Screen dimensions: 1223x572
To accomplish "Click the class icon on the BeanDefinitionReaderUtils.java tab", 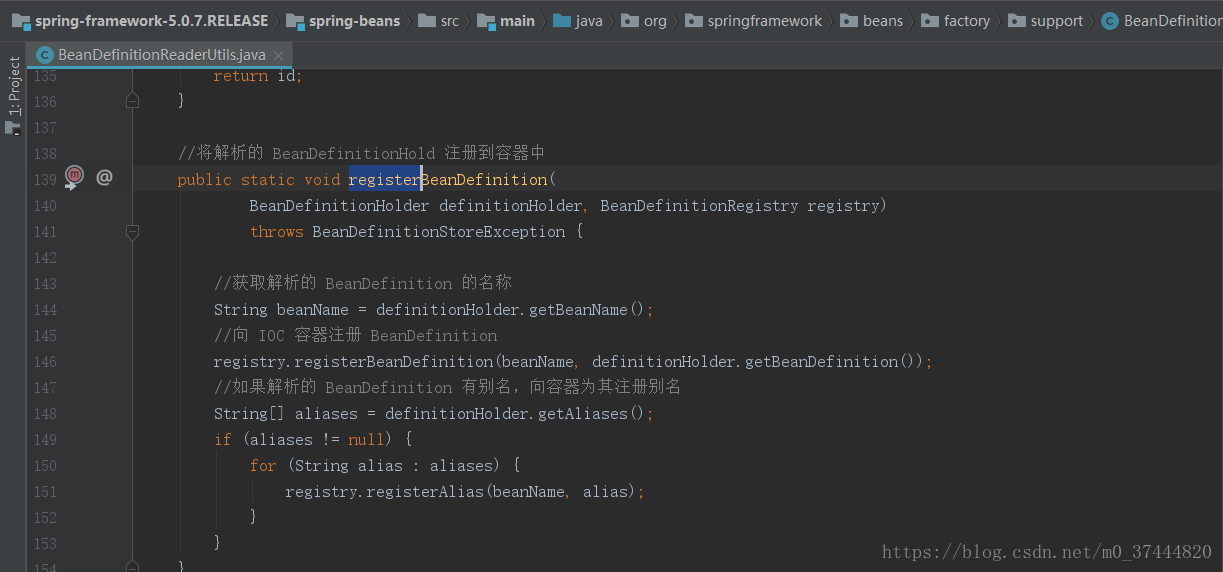I will 44,55.
